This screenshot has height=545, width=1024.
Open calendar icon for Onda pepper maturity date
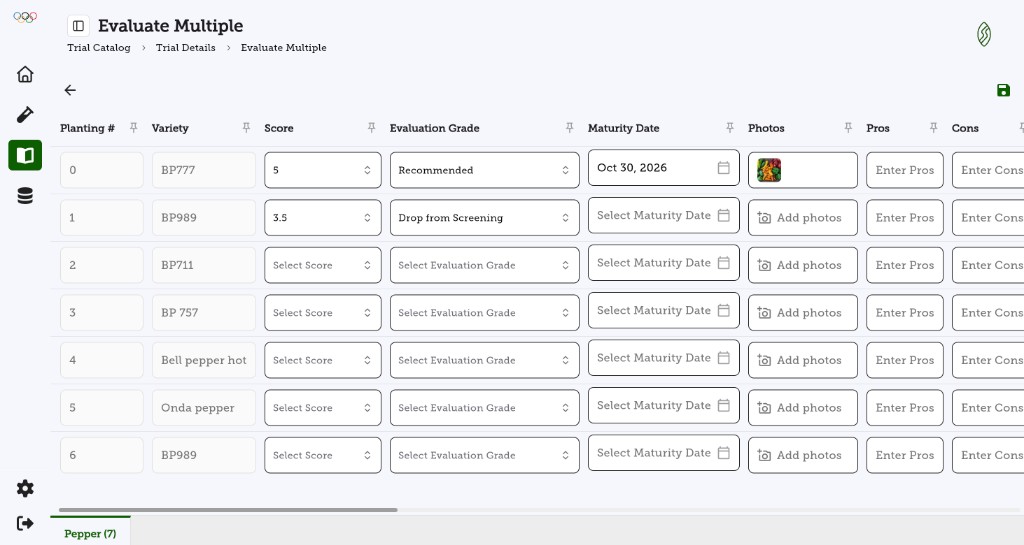pyautogui.click(x=724, y=405)
